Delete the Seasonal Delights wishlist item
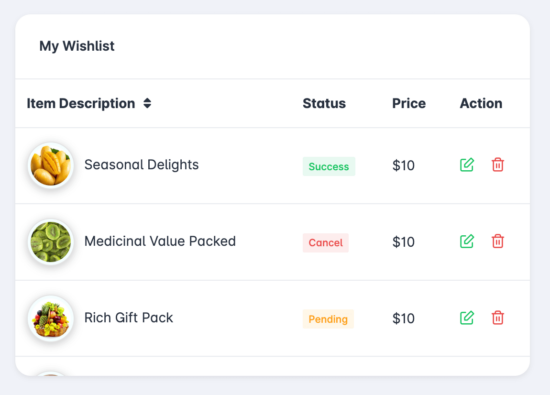The height and width of the screenshot is (395, 550). coord(498,165)
